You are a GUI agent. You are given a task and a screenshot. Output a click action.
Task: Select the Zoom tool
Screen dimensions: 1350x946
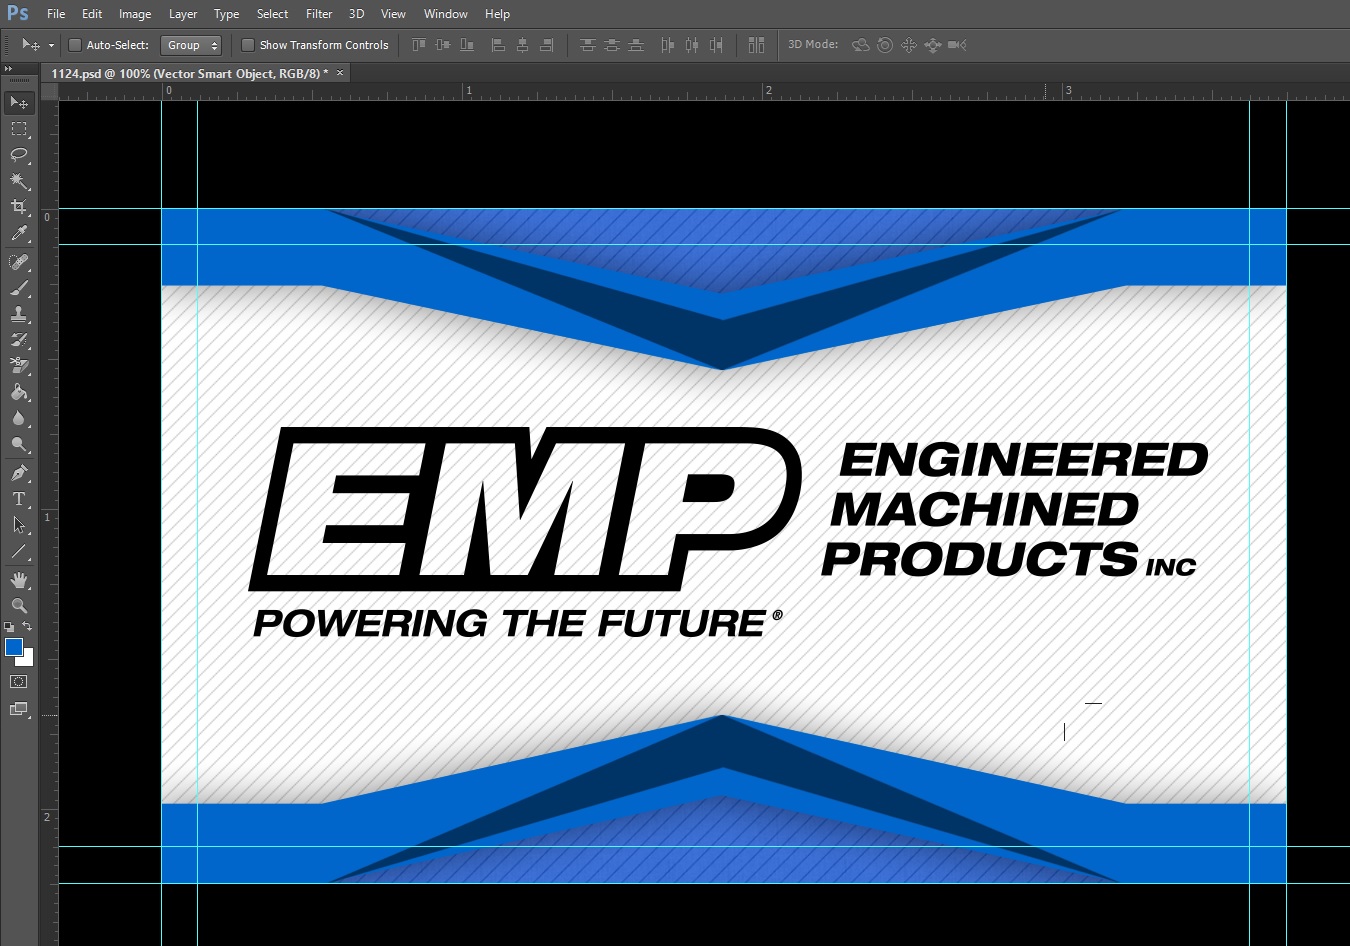click(x=18, y=605)
